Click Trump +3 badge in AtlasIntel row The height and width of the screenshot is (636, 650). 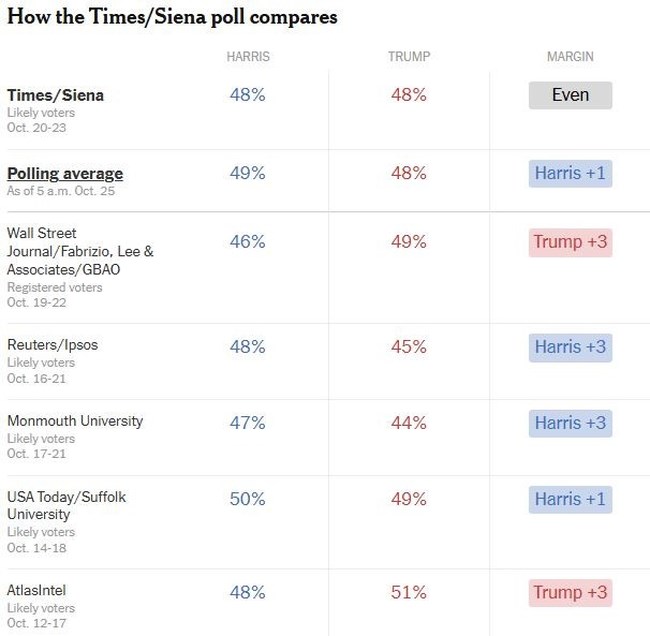(570, 593)
